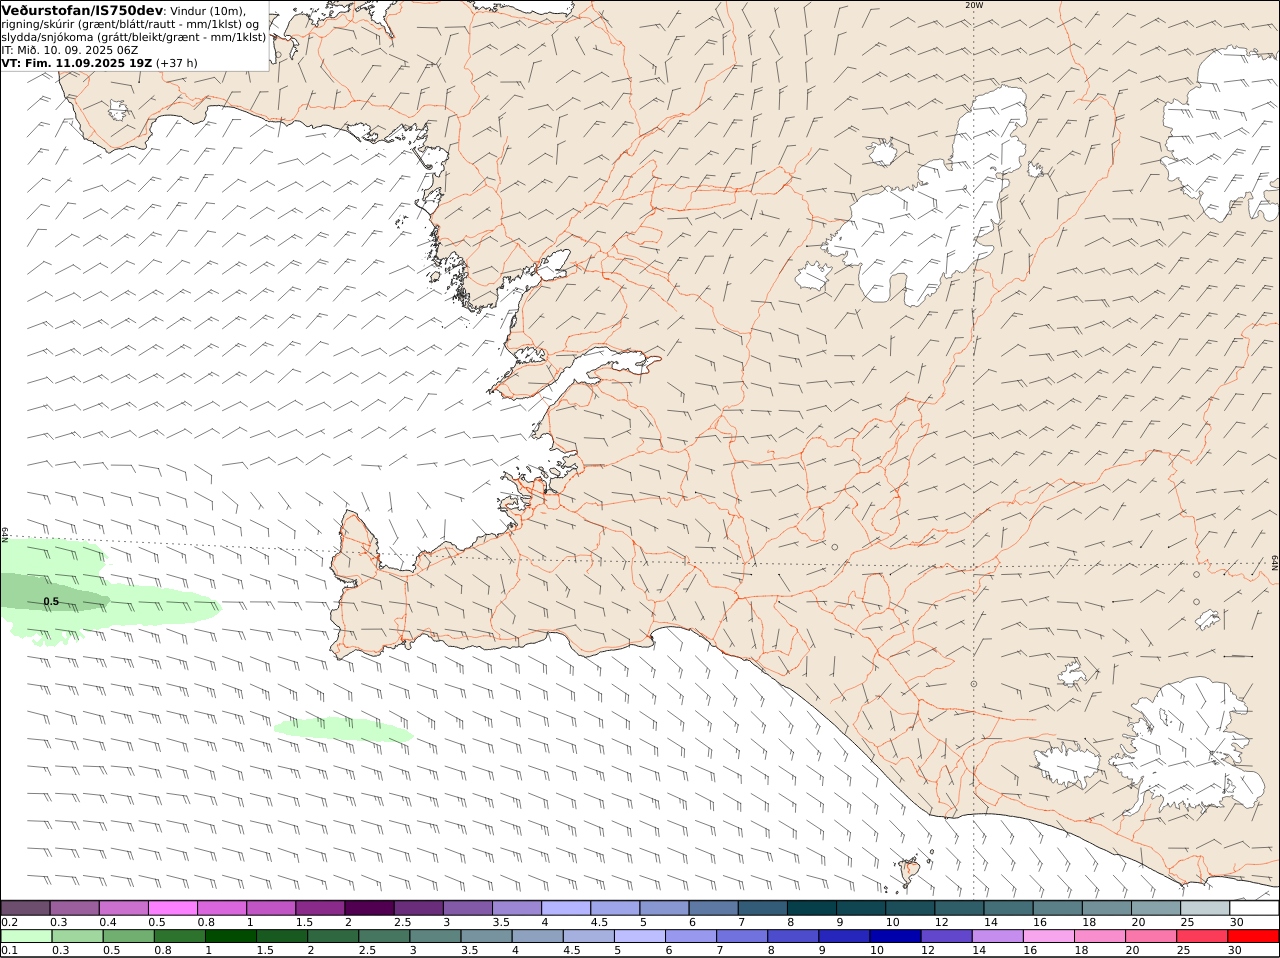Click the '64N' latitude label on the right edge

1275,565
